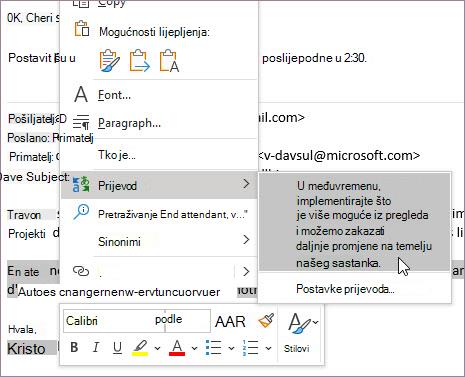Viewport: 465px width, 377px height.
Task: Select the Prijevod menu entry
Action: 159,185
